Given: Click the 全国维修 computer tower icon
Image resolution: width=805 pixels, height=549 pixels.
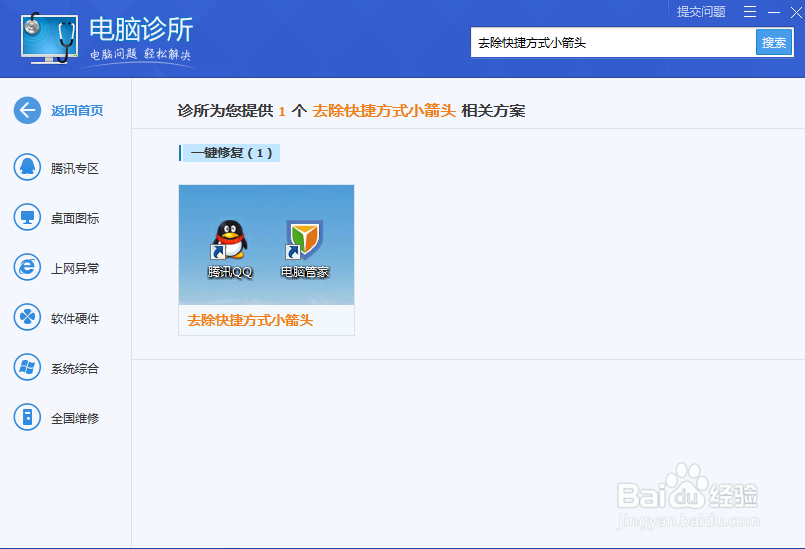Looking at the screenshot, I should point(27,417).
